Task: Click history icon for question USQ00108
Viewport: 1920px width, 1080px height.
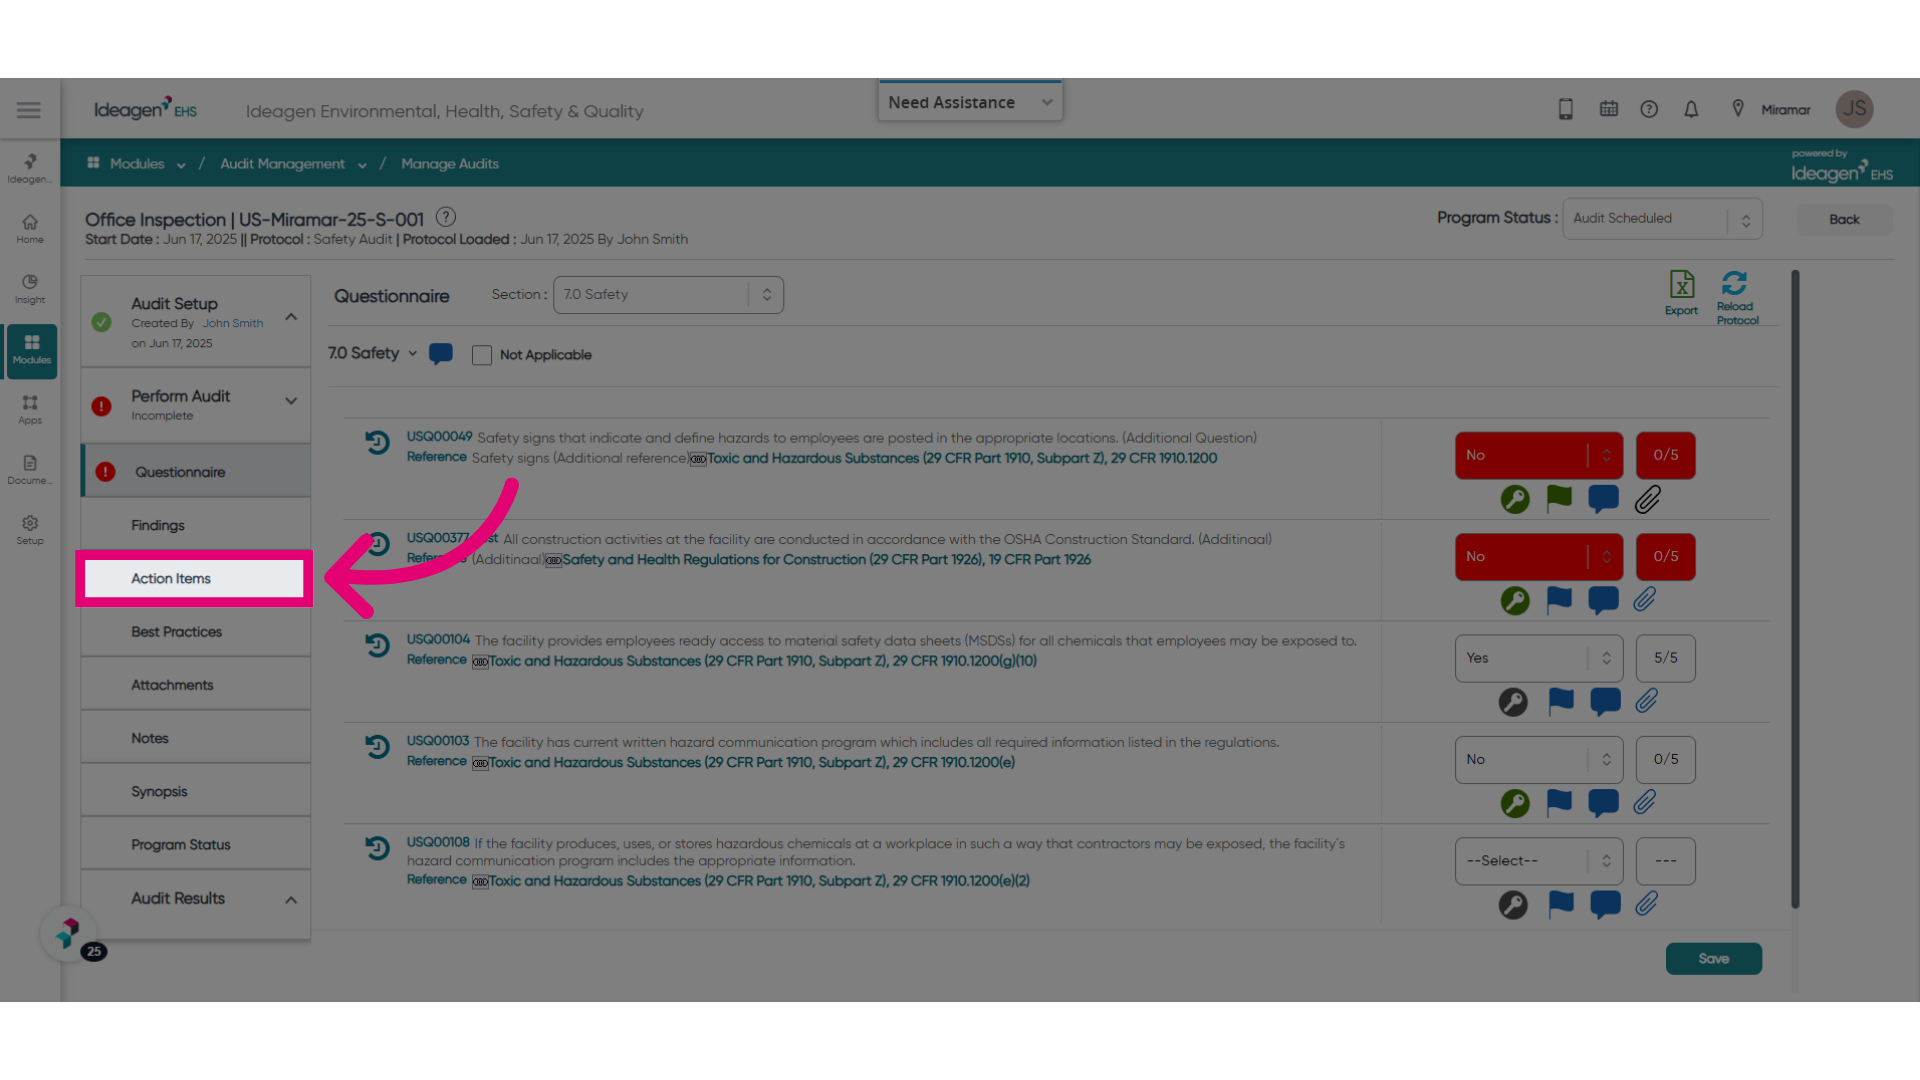Action: click(377, 848)
